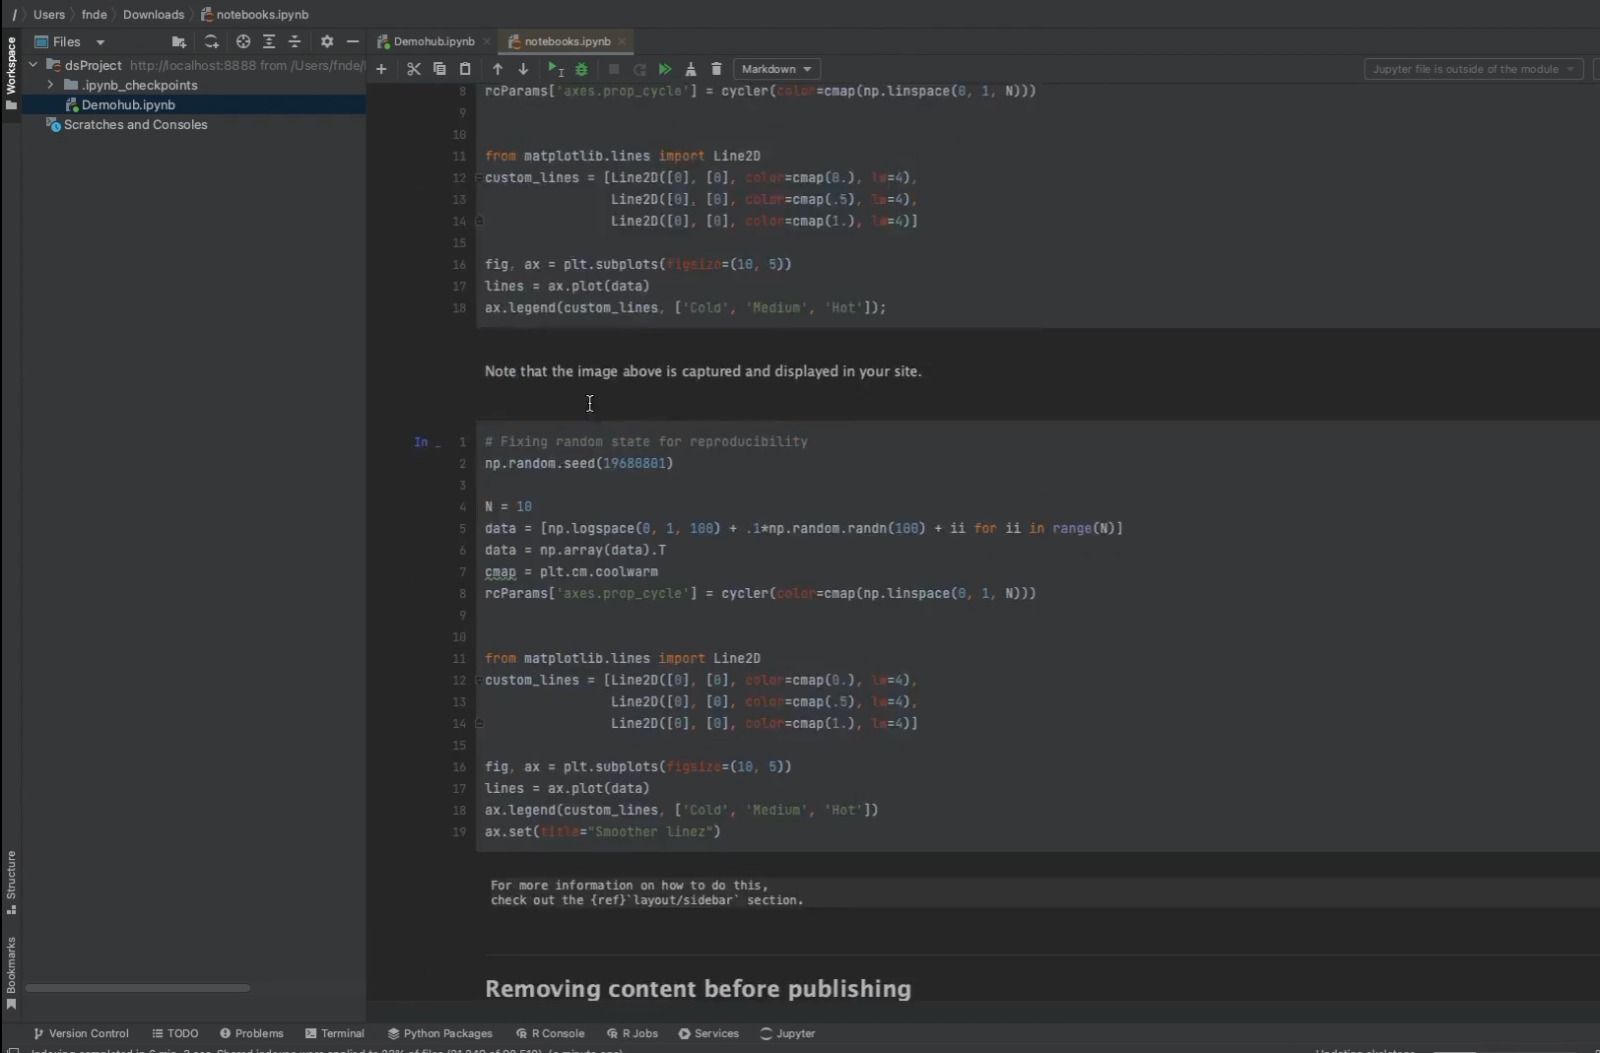1600x1053 pixels.
Task: Cut the selected cell
Action: [413, 69]
